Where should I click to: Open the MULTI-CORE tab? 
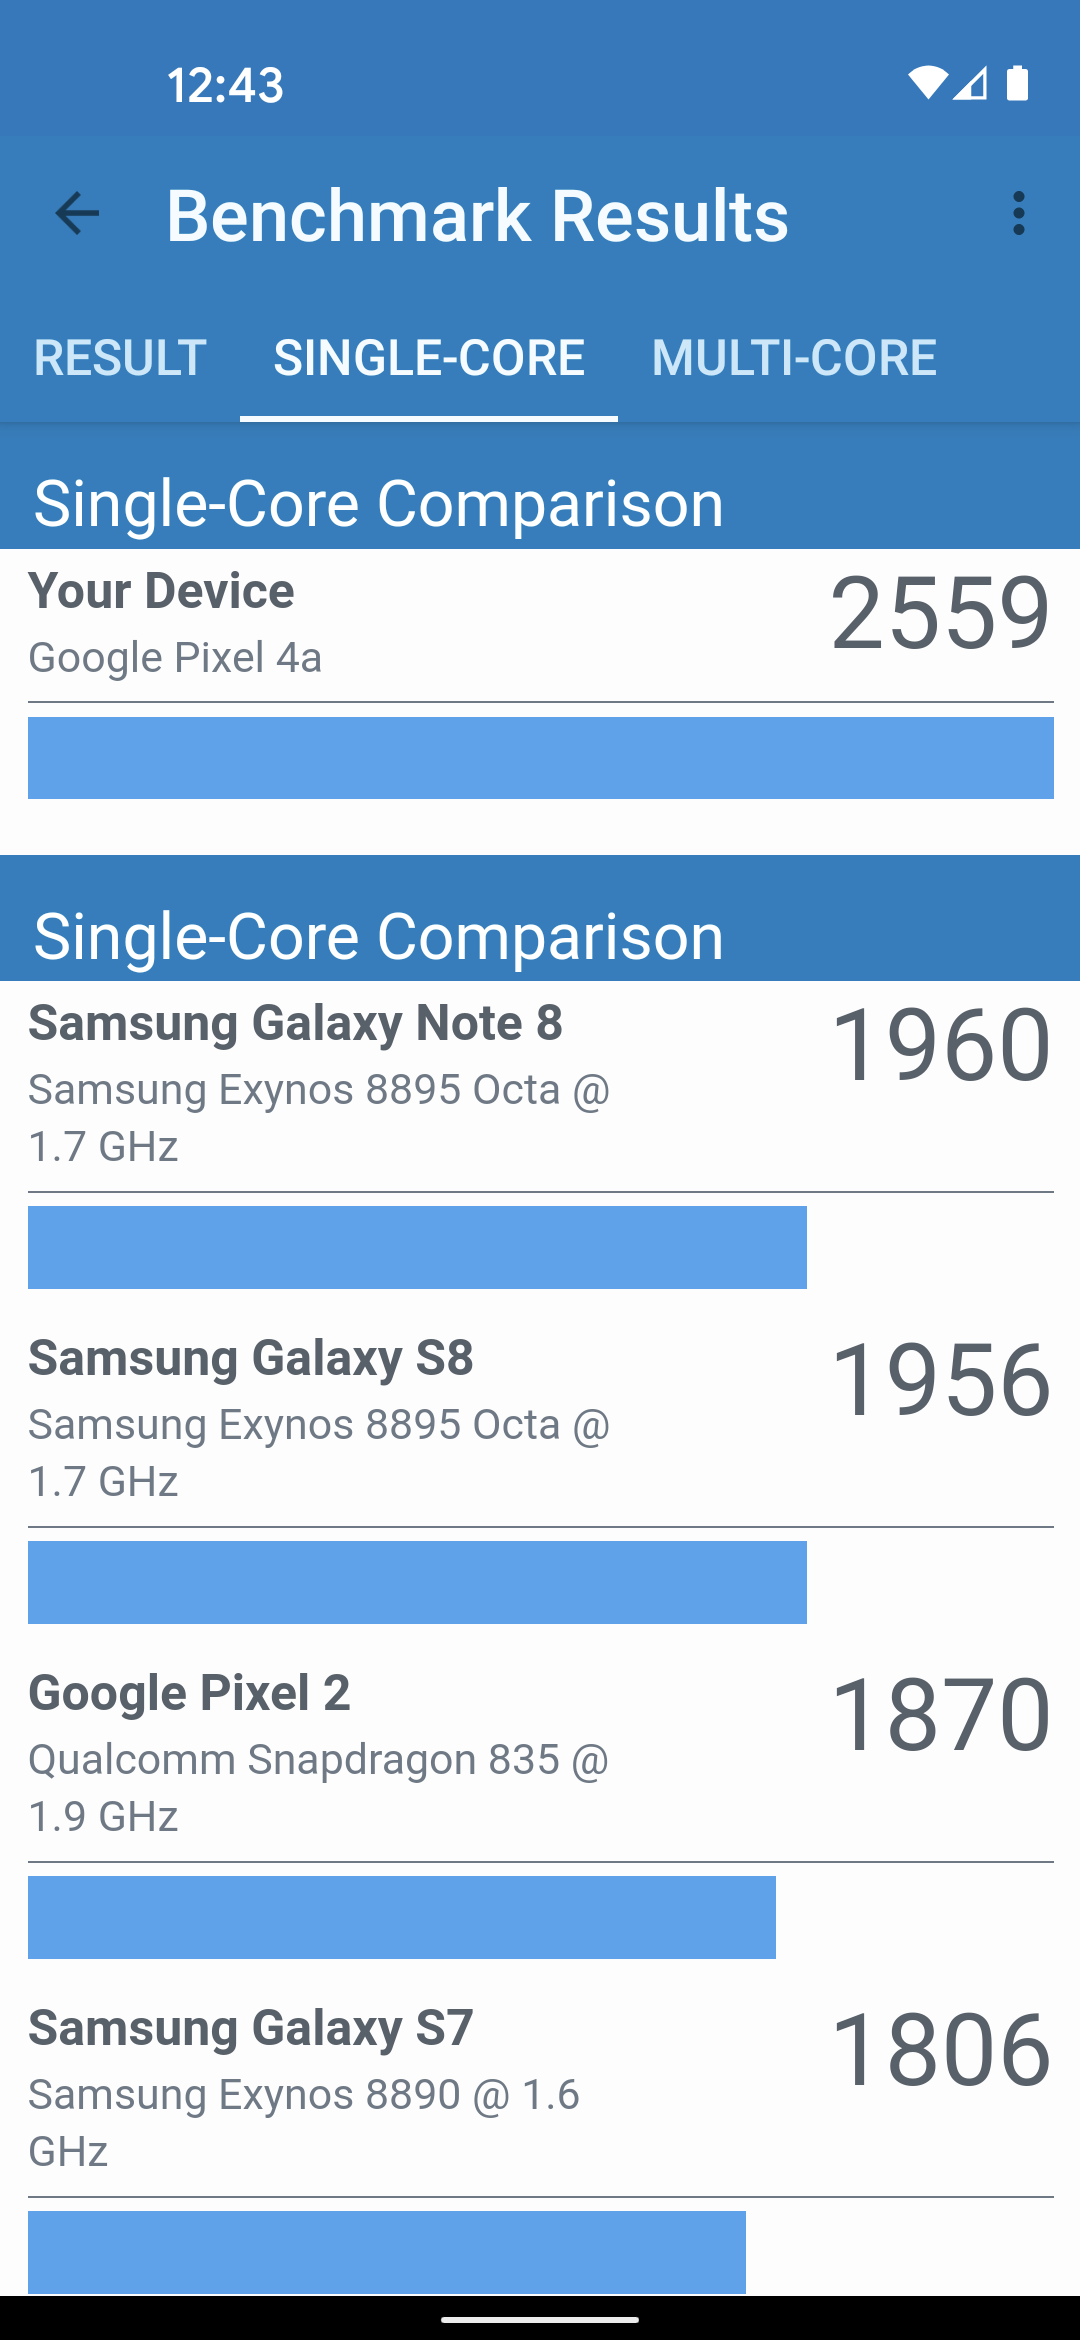click(x=794, y=358)
